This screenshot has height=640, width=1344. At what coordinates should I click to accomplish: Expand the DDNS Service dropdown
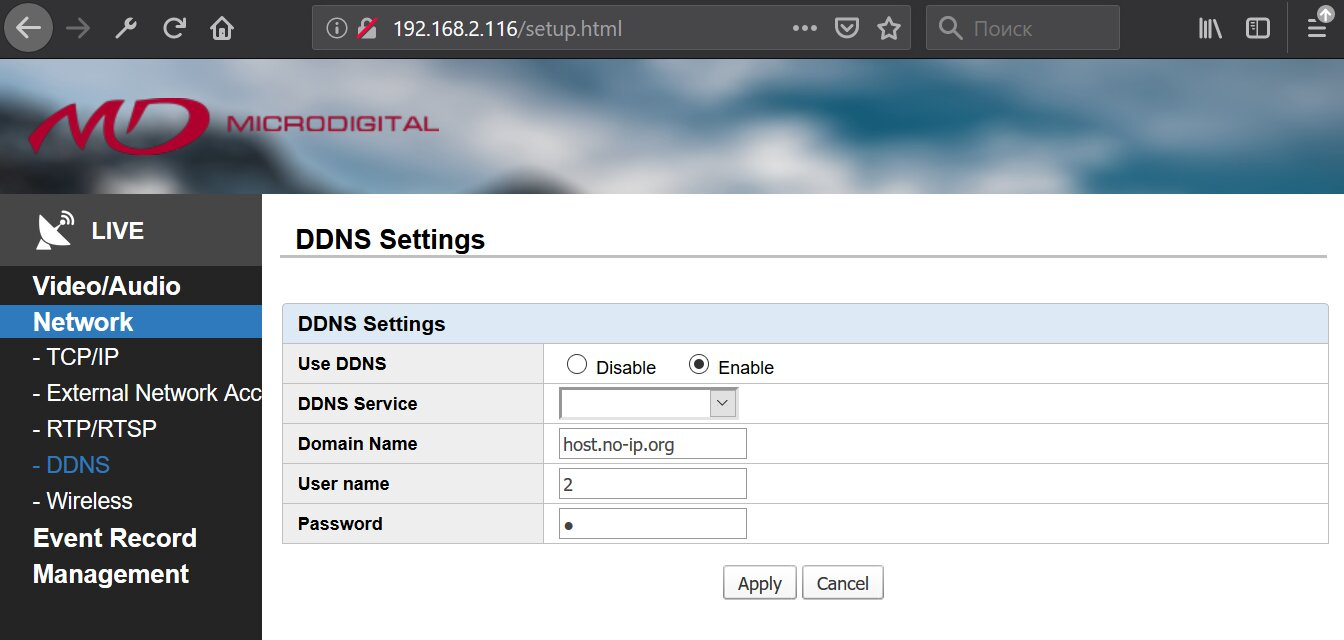coord(649,403)
